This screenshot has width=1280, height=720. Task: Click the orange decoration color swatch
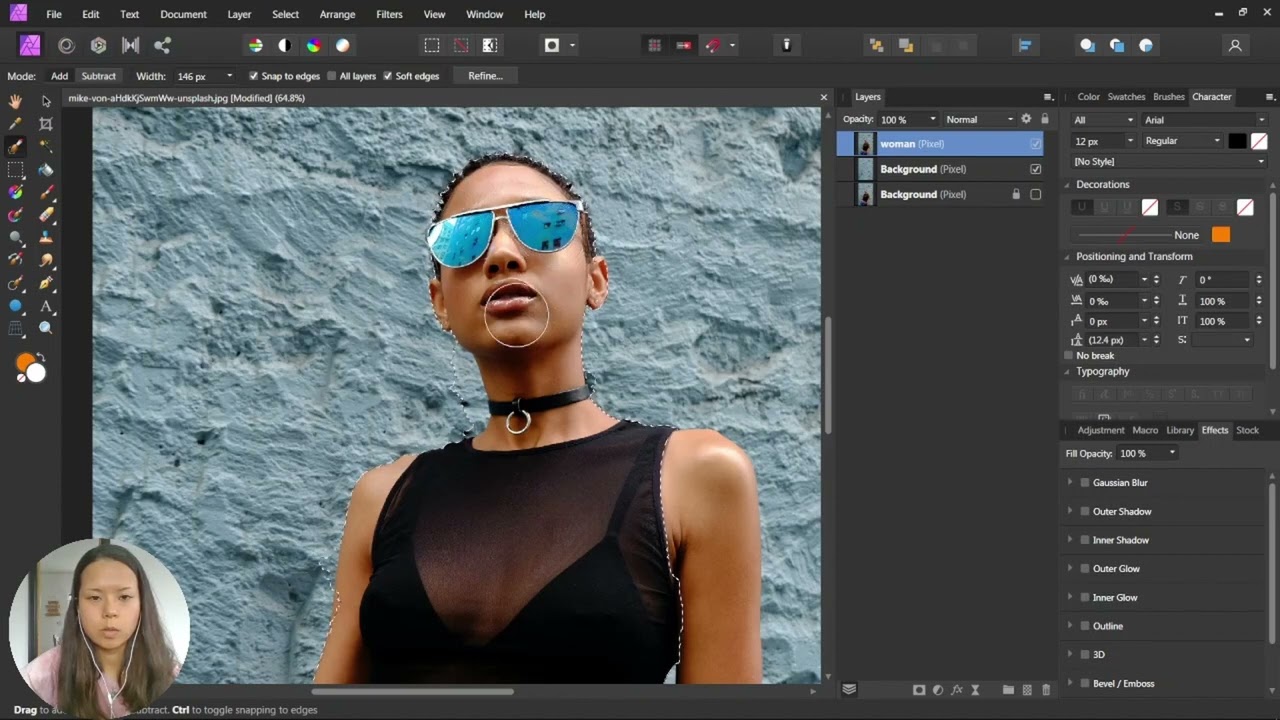point(1221,234)
